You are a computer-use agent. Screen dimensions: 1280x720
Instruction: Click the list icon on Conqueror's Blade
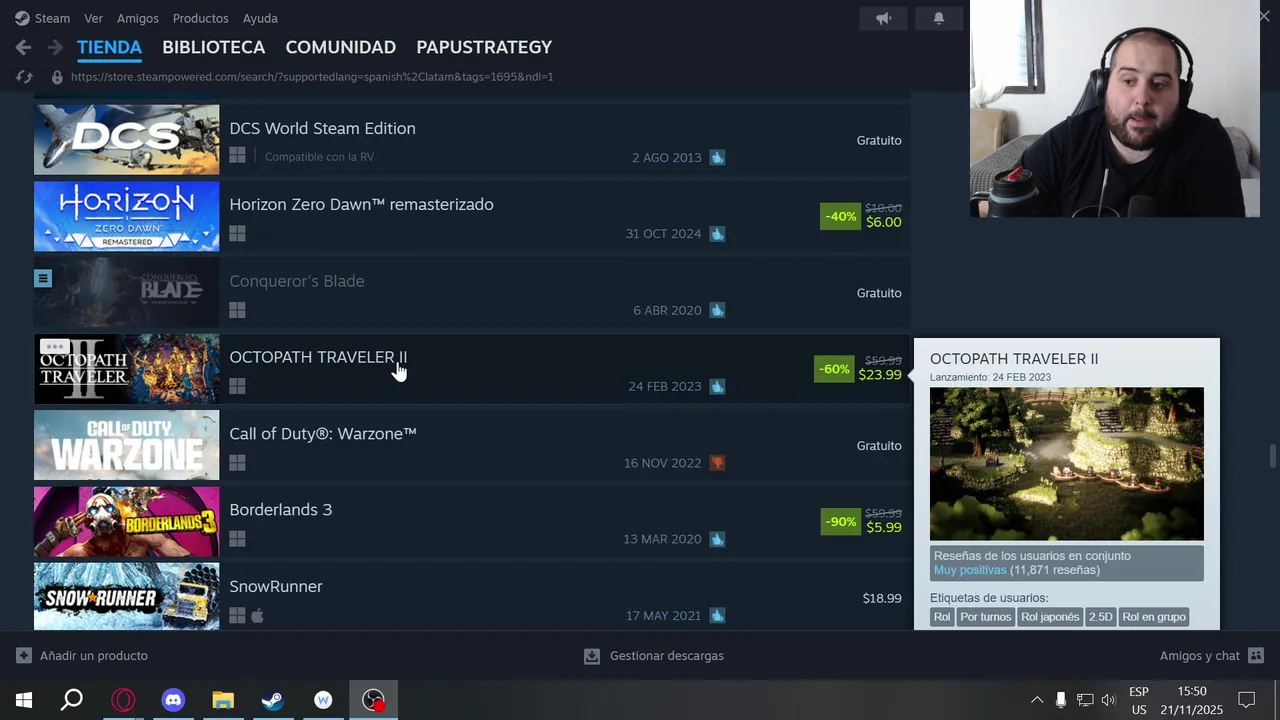(x=42, y=278)
